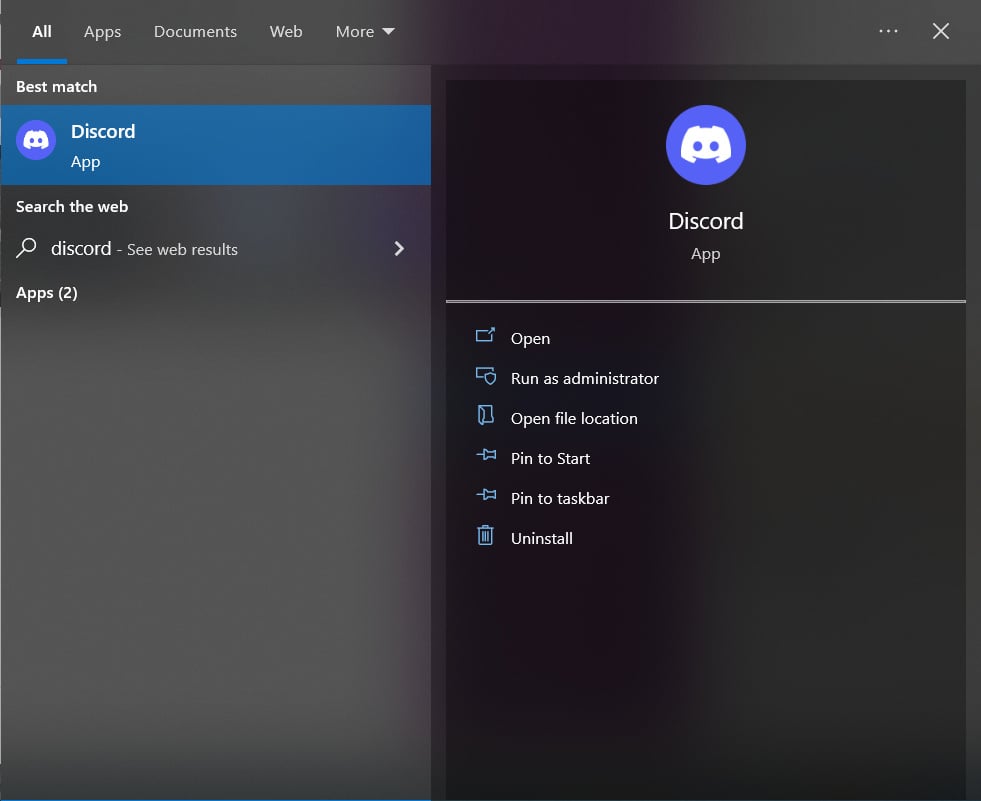The width and height of the screenshot is (981, 801).
Task: Click the search magnifier beside discord web result
Action: [x=25, y=248]
